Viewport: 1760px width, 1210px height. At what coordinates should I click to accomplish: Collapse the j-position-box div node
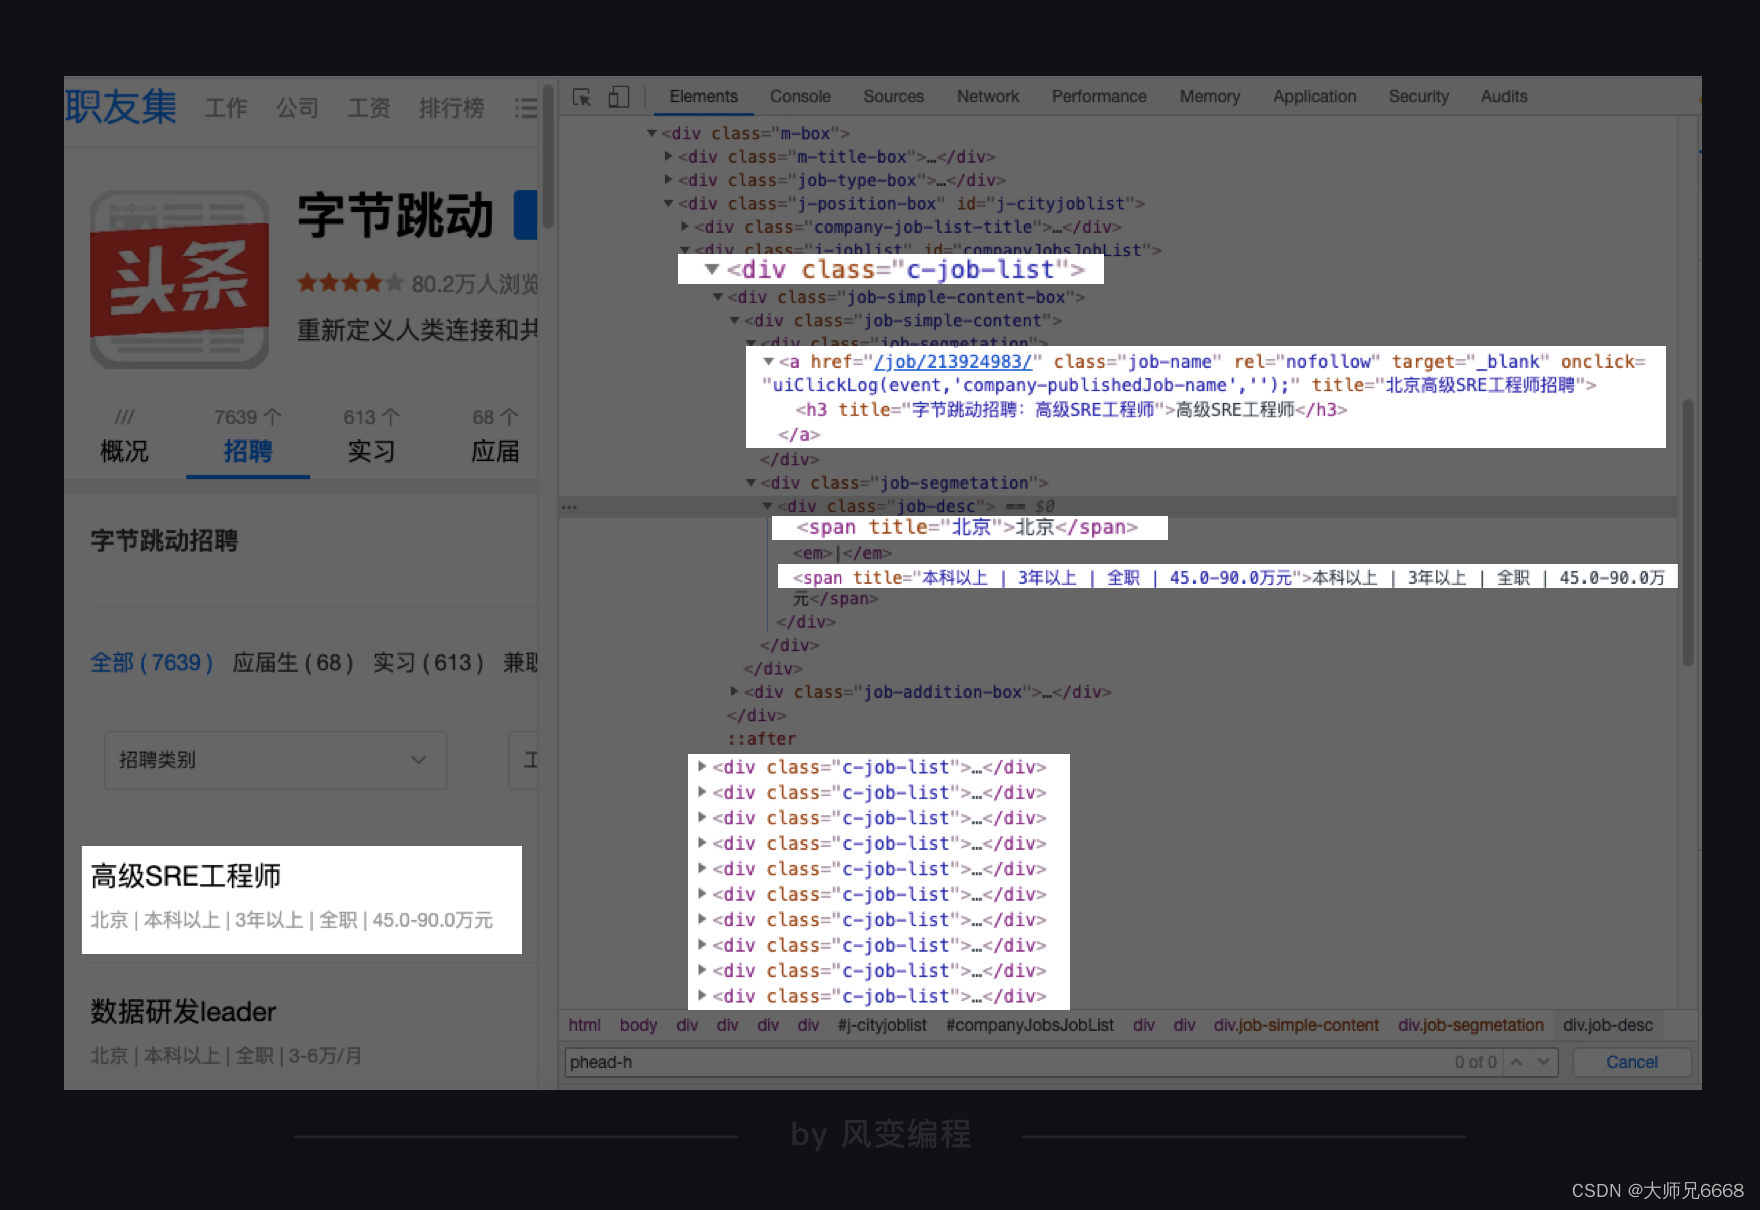(x=668, y=203)
